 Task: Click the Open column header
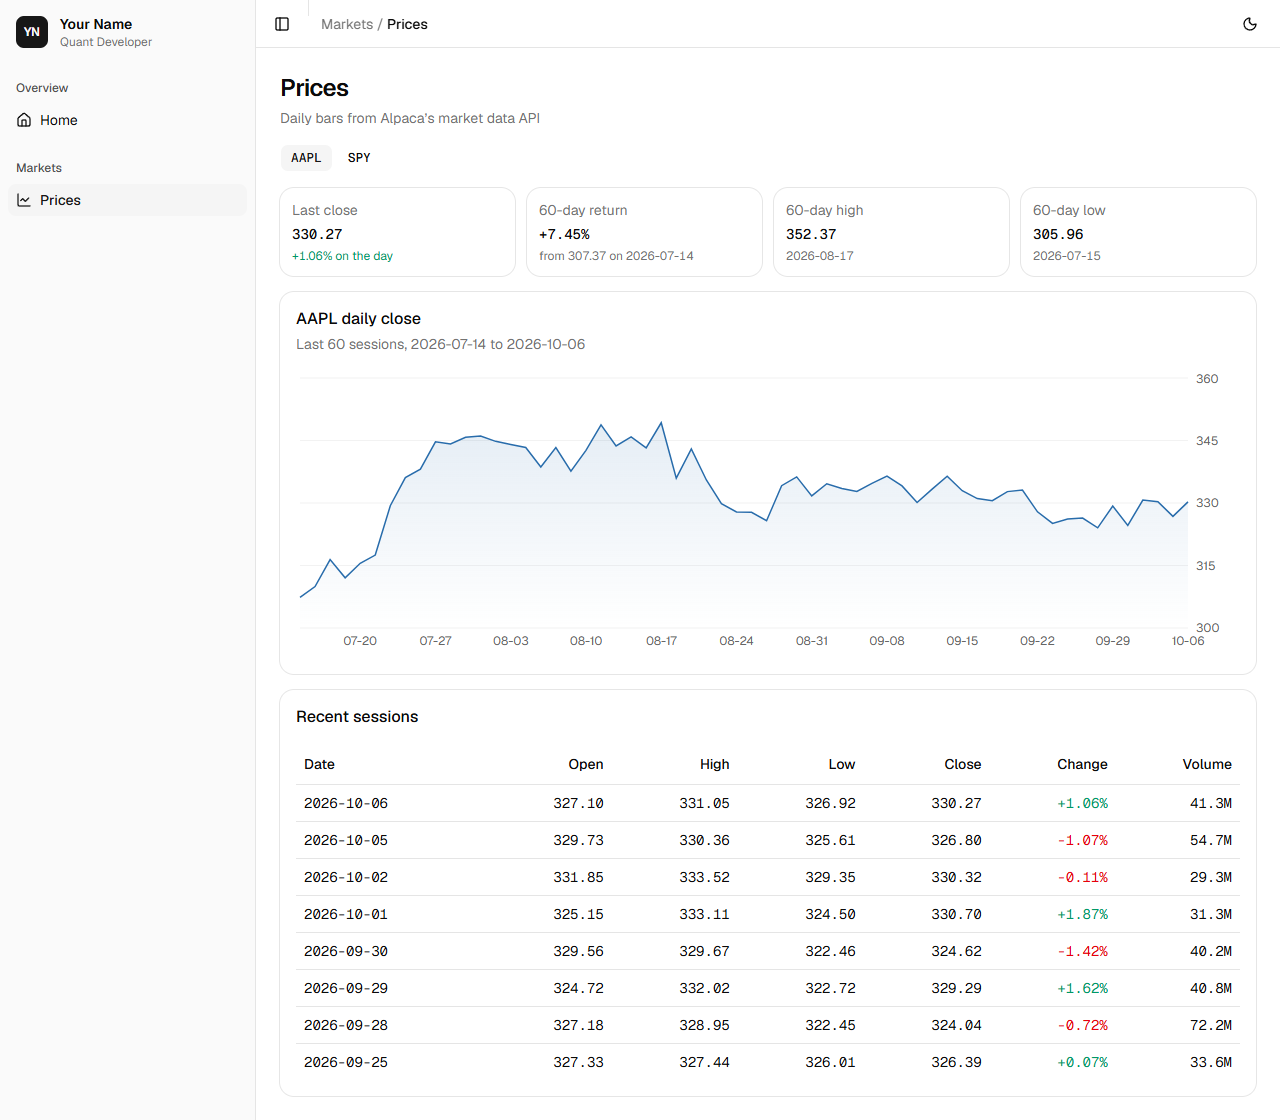click(586, 764)
